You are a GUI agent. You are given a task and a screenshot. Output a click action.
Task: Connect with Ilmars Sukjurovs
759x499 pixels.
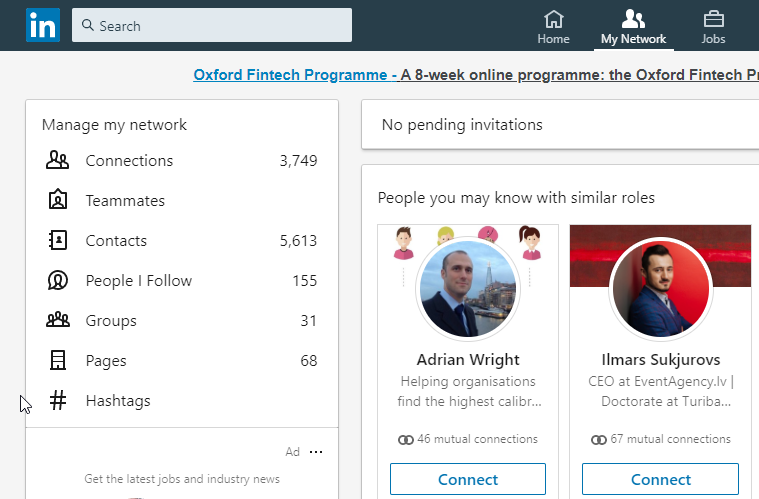click(x=661, y=479)
